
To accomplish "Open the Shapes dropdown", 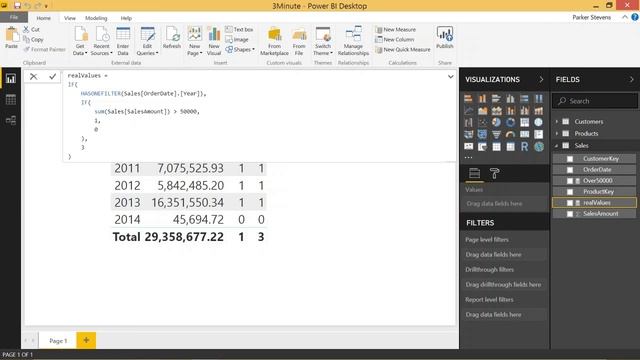I will 240,49.
